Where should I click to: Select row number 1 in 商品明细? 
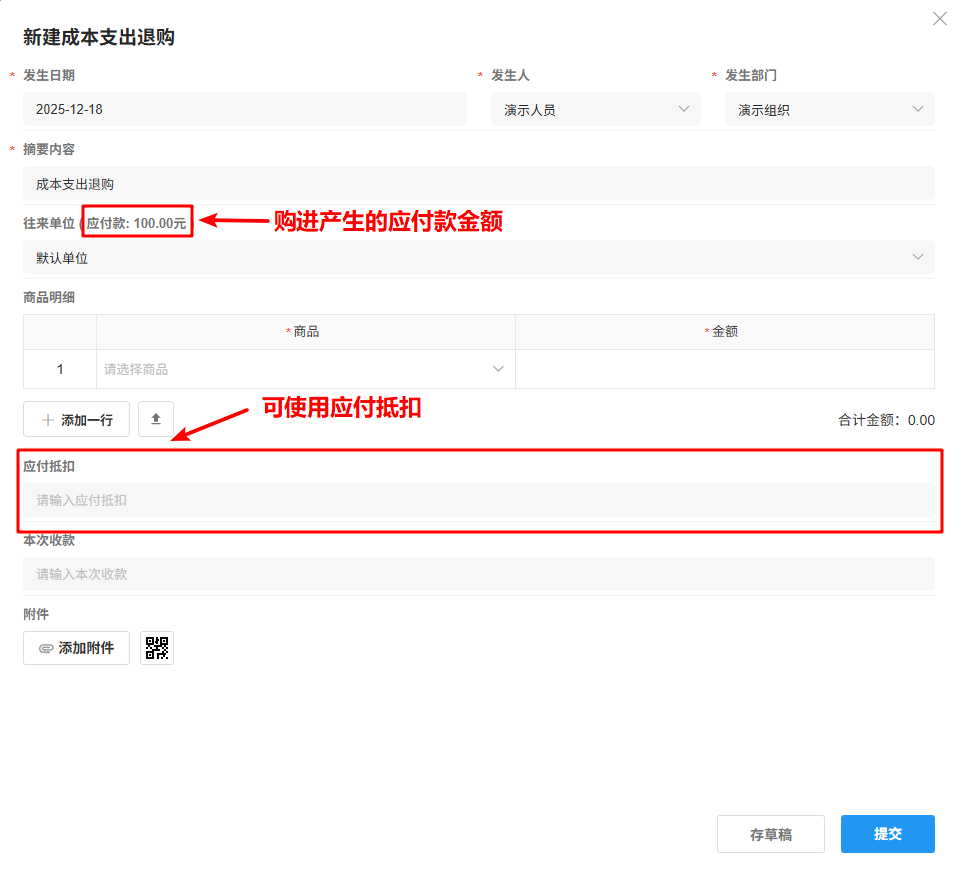coord(60,369)
